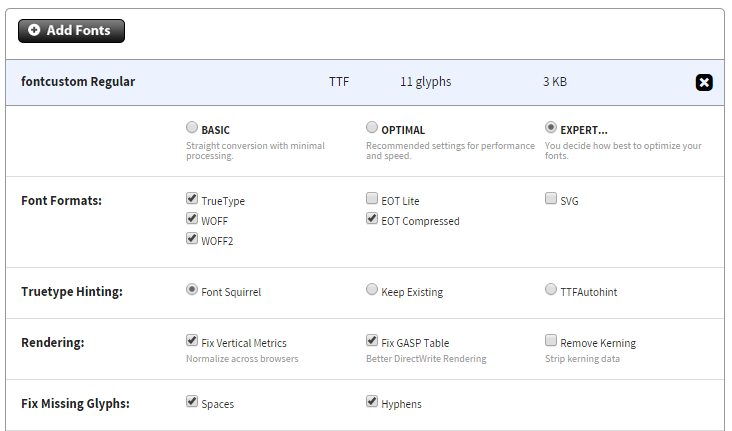Choose the OPTIMAL settings radio button

coord(372,127)
